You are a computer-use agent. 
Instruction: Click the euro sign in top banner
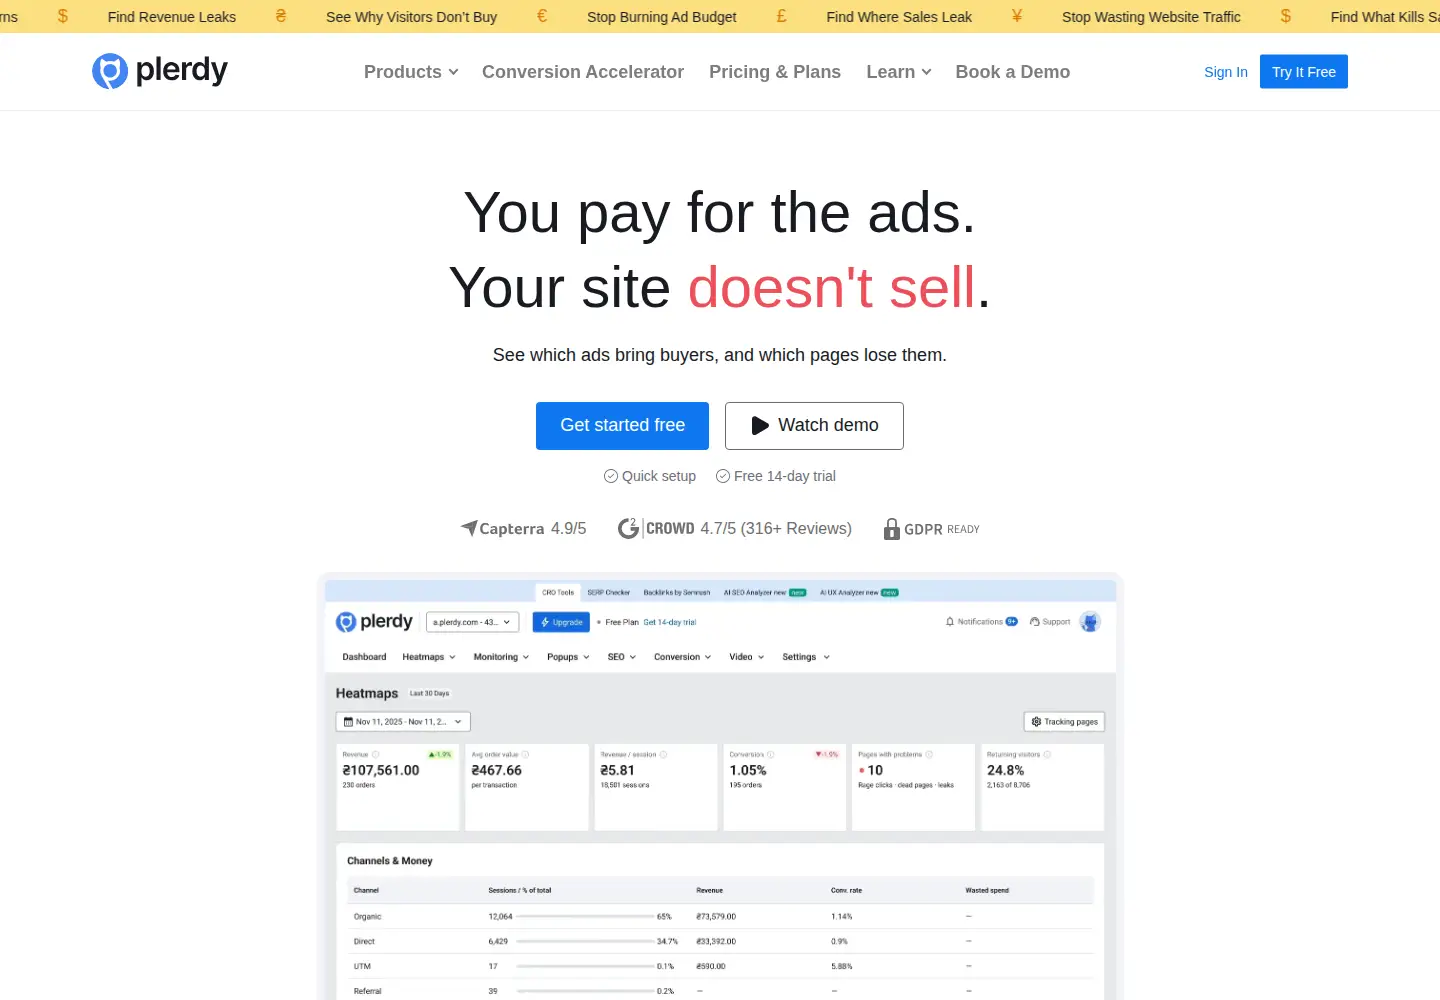click(542, 16)
